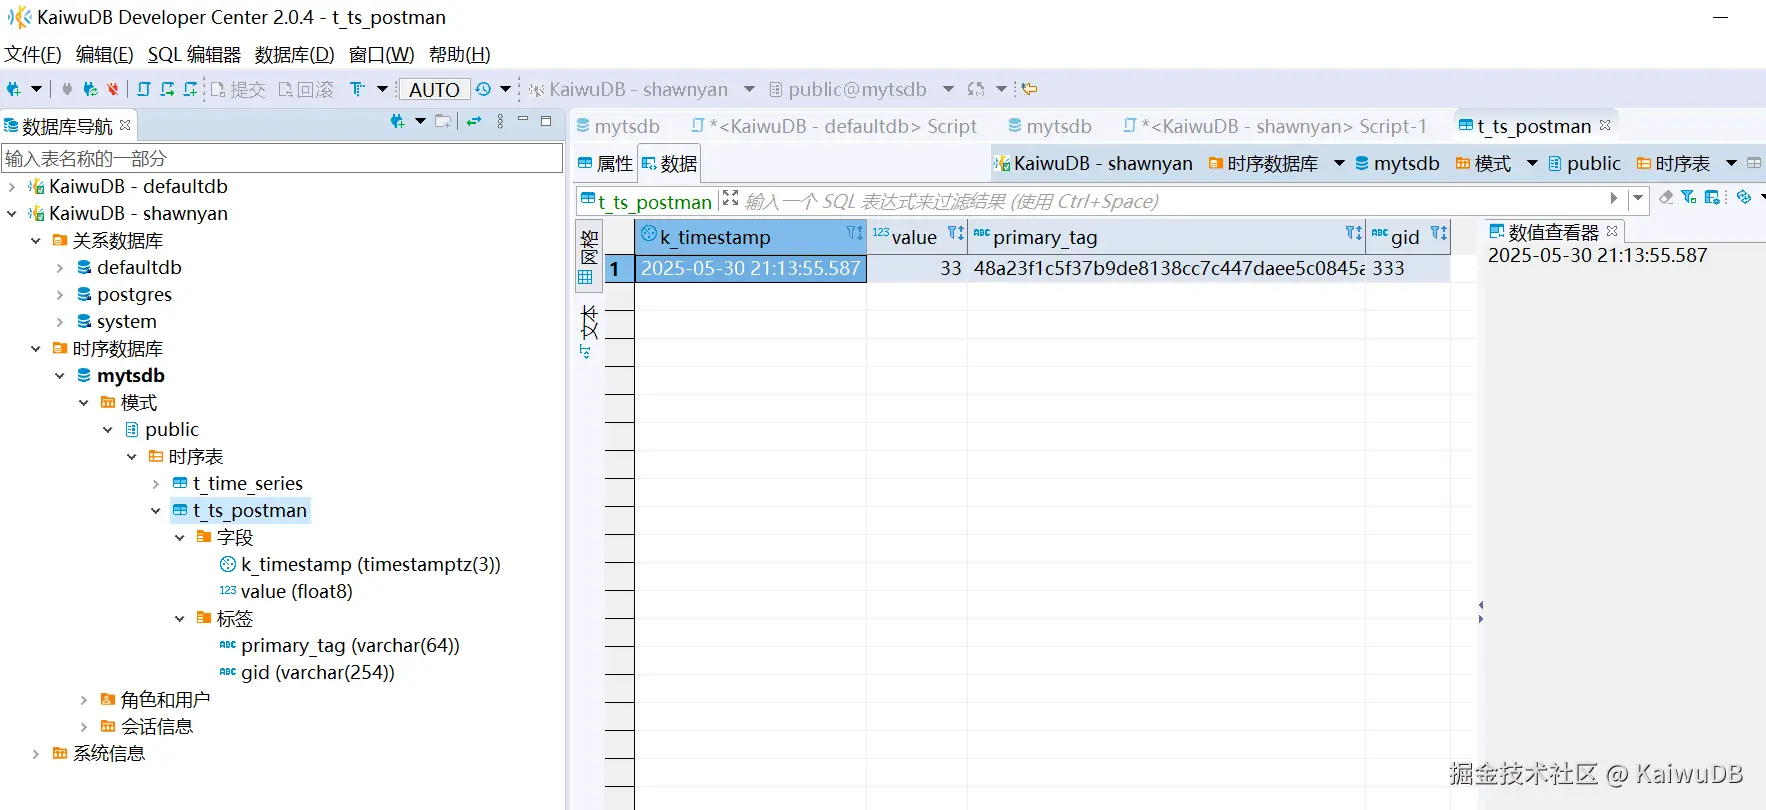Open the transaction log clock icon

pyautogui.click(x=484, y=89)
